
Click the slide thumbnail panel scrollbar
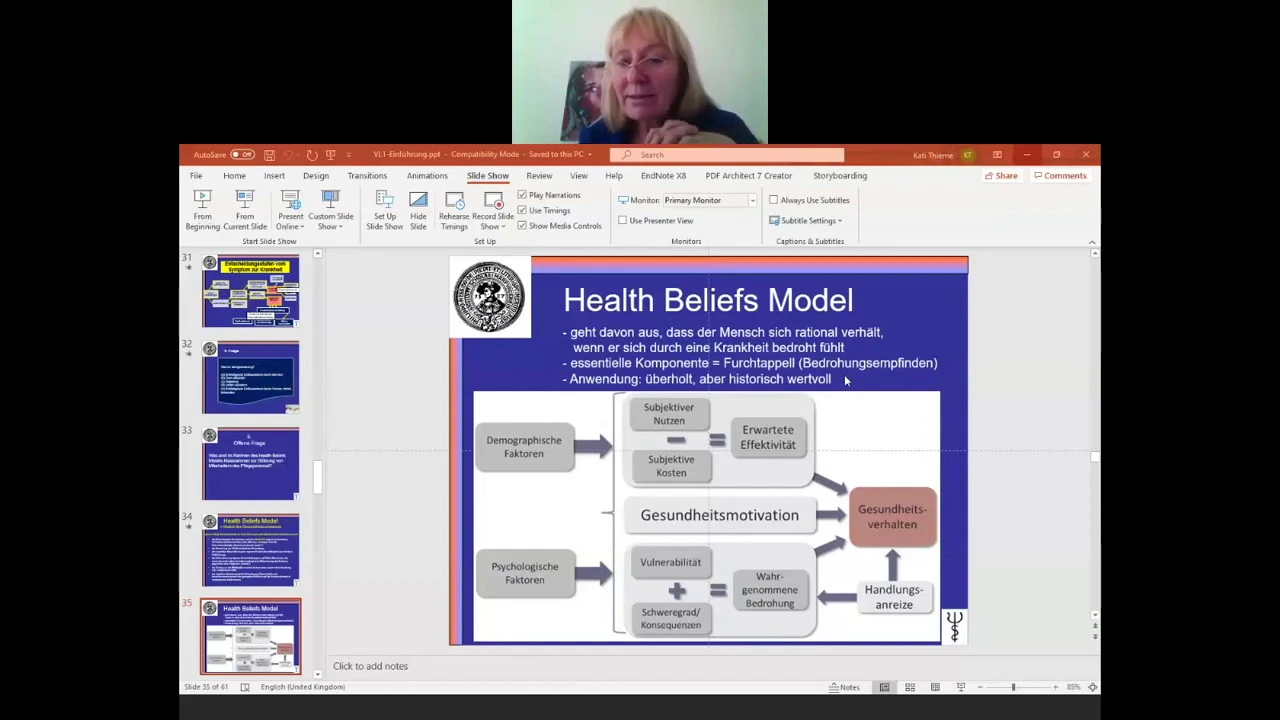(x=318, y=477)
